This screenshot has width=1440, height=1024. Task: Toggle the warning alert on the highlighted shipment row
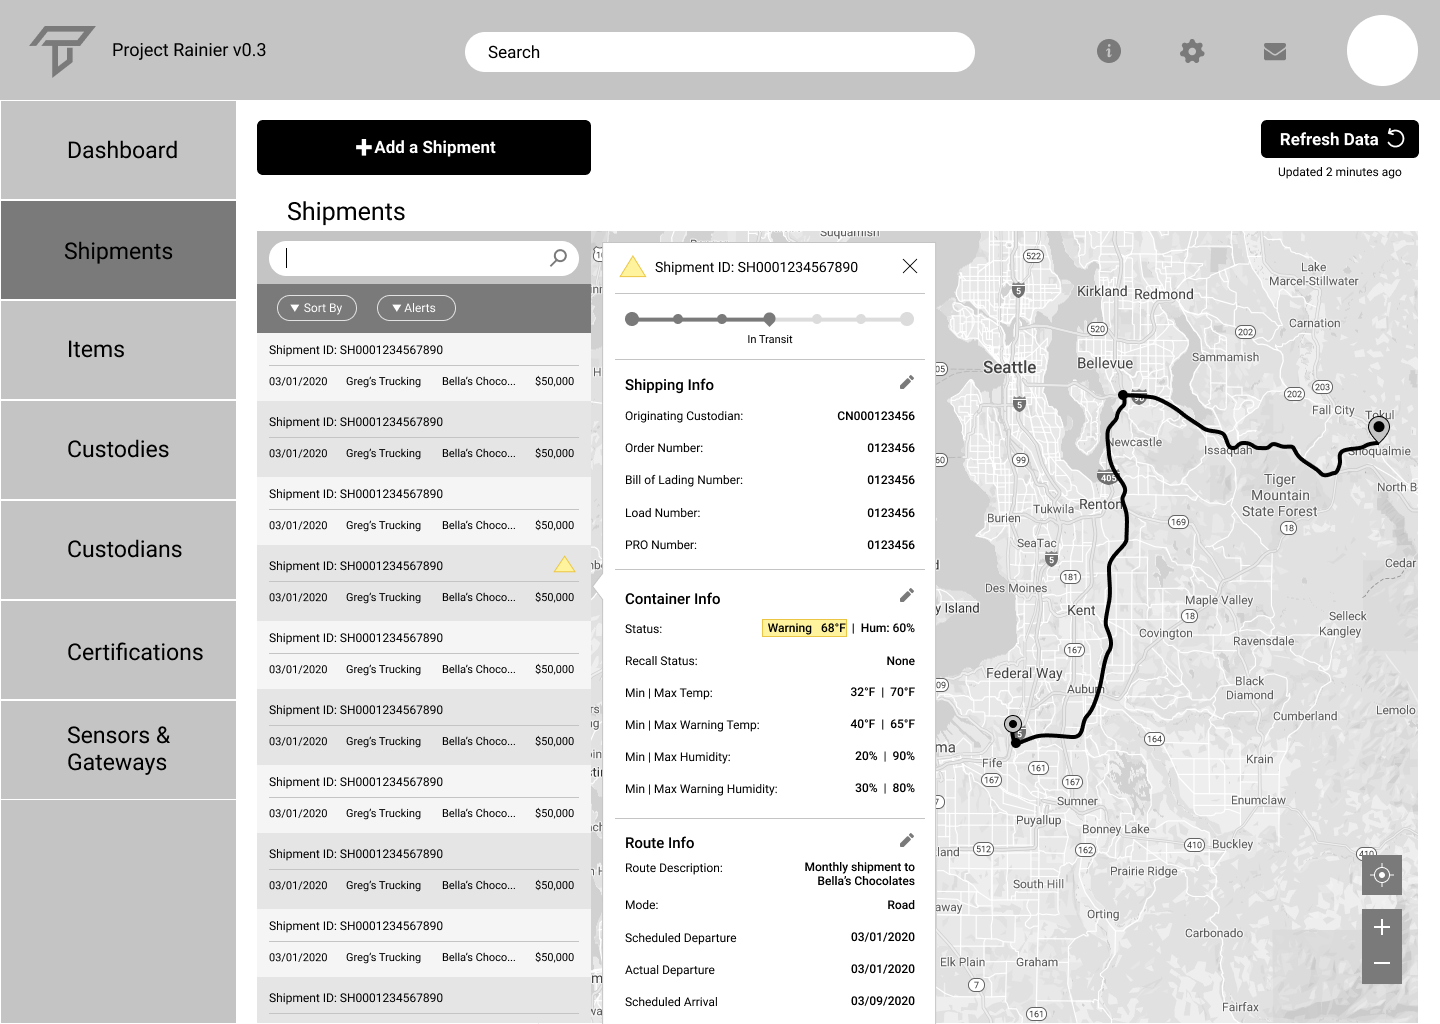pyautogui.click(x=564, y=564)
